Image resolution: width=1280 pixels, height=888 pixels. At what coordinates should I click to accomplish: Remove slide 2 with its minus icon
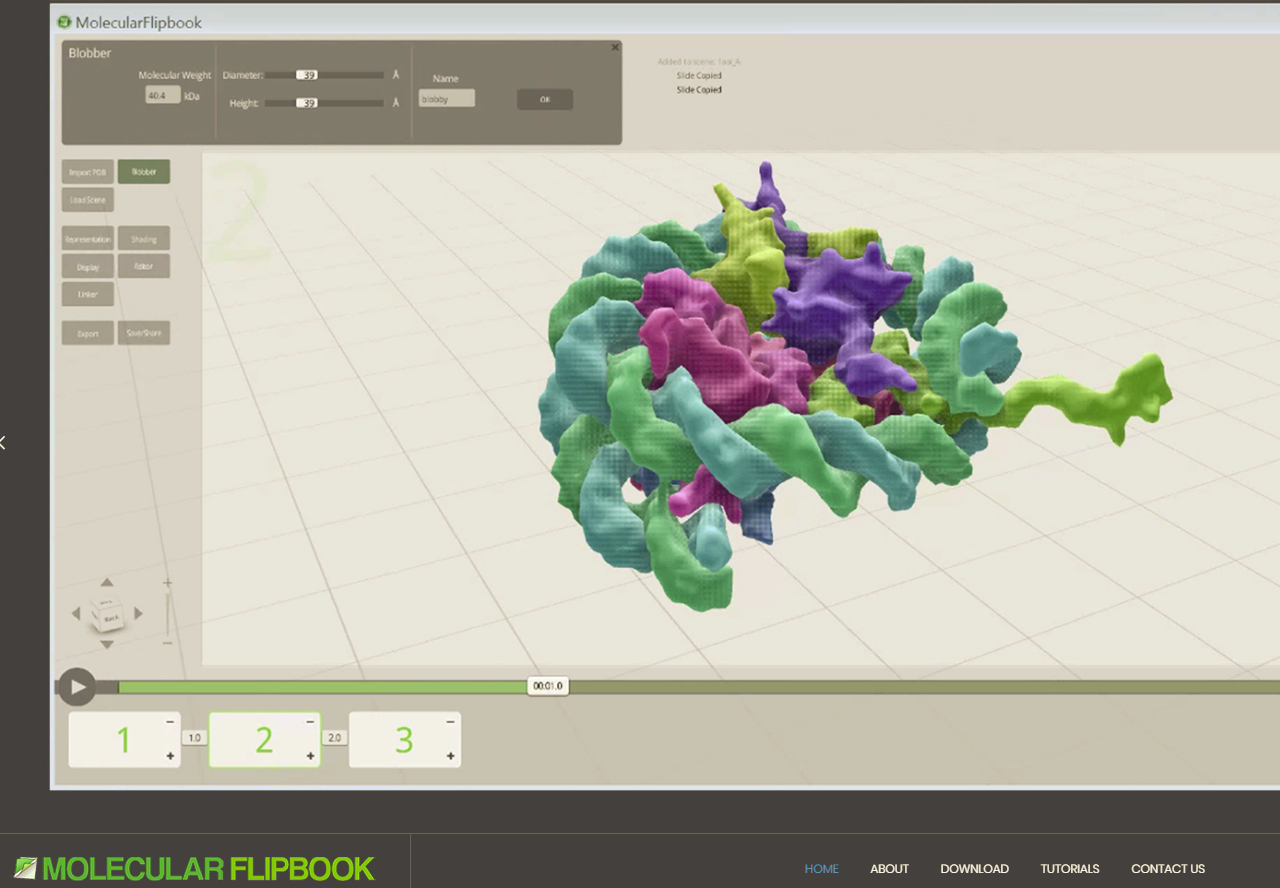click(x=310, y=721)
